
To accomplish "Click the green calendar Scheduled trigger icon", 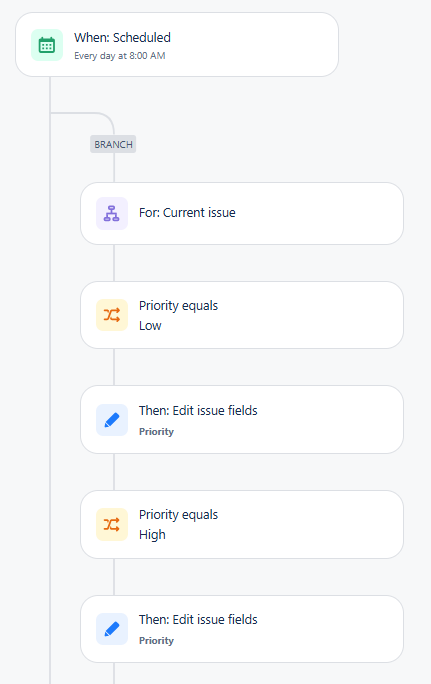I will tap(47, 45).
